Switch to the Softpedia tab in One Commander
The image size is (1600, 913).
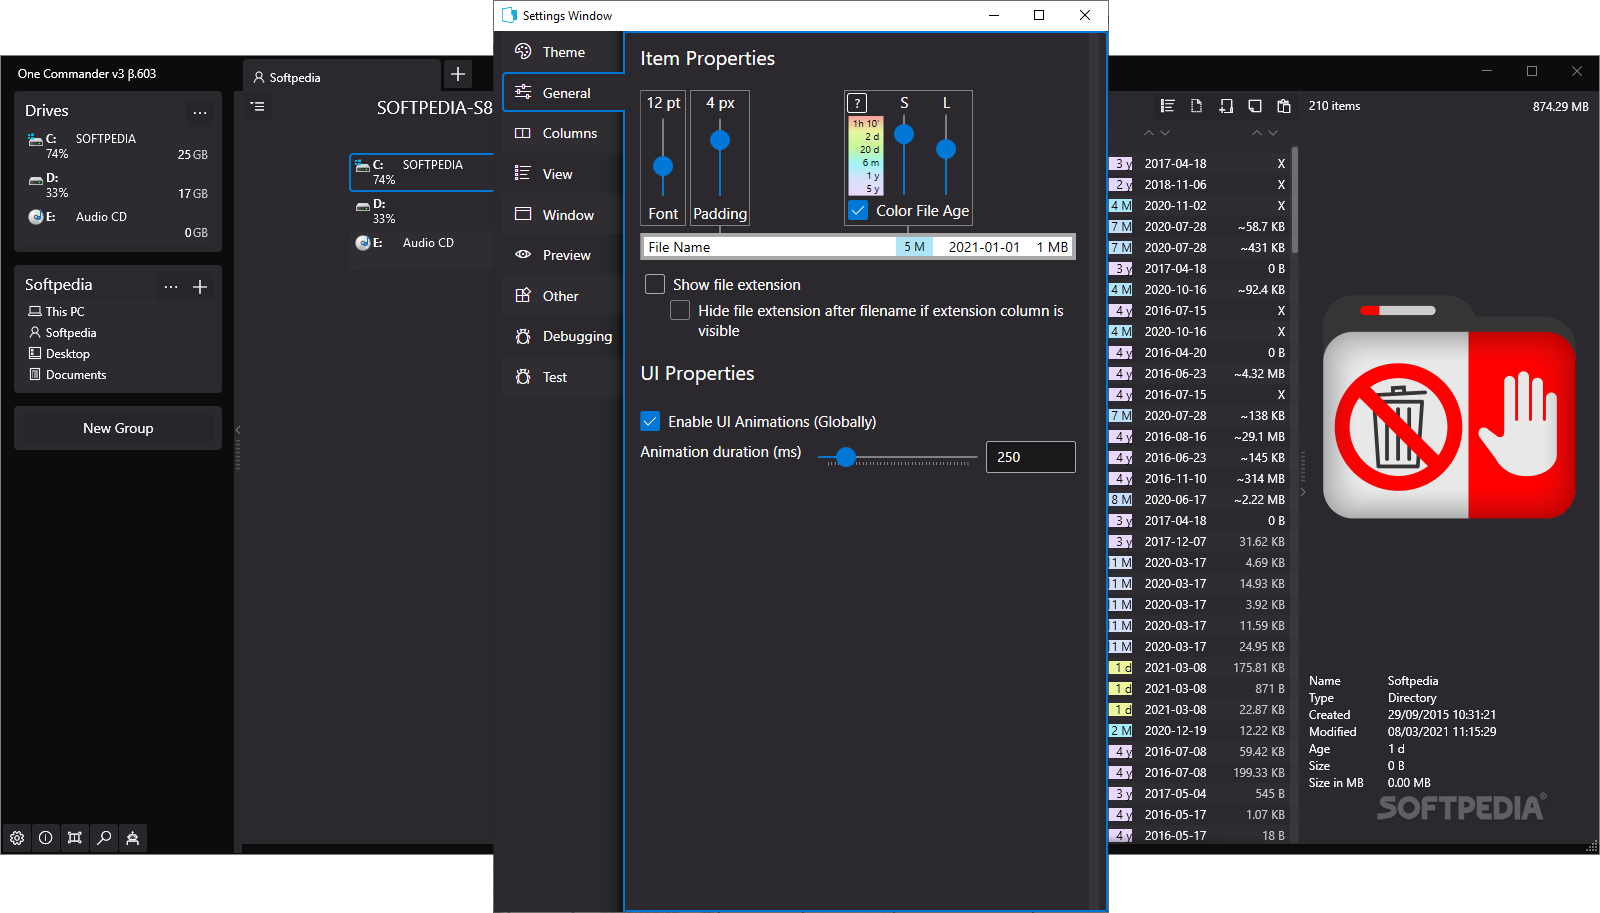pos(341,77)
